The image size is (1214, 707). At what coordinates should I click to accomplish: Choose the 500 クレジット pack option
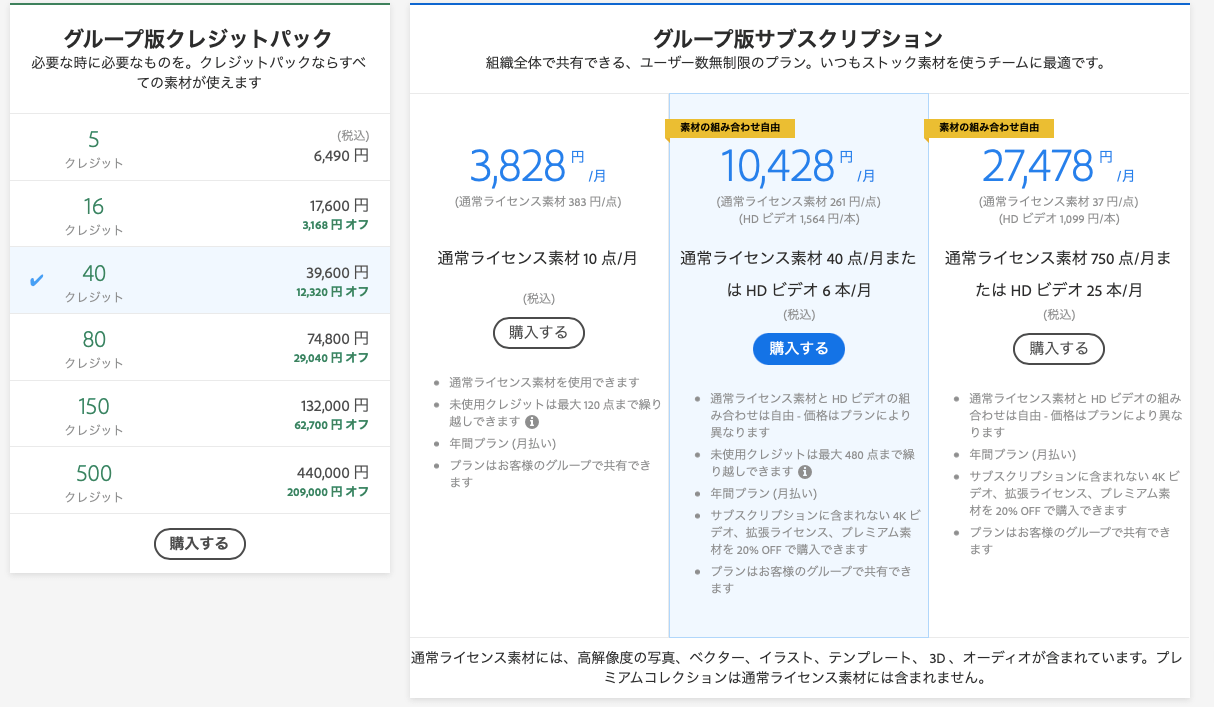point(200,480)
